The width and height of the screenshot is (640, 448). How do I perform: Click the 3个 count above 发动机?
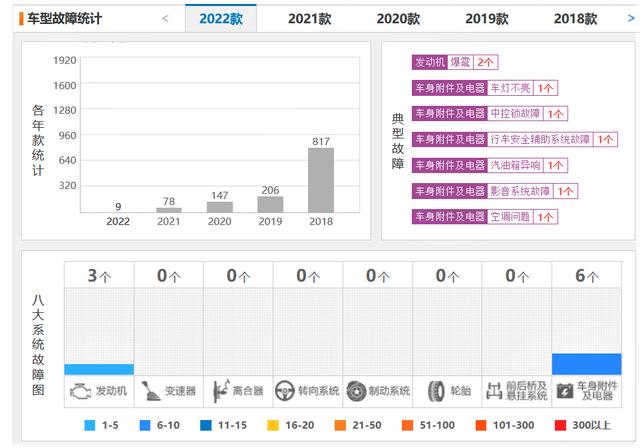(x=99, y=276)
